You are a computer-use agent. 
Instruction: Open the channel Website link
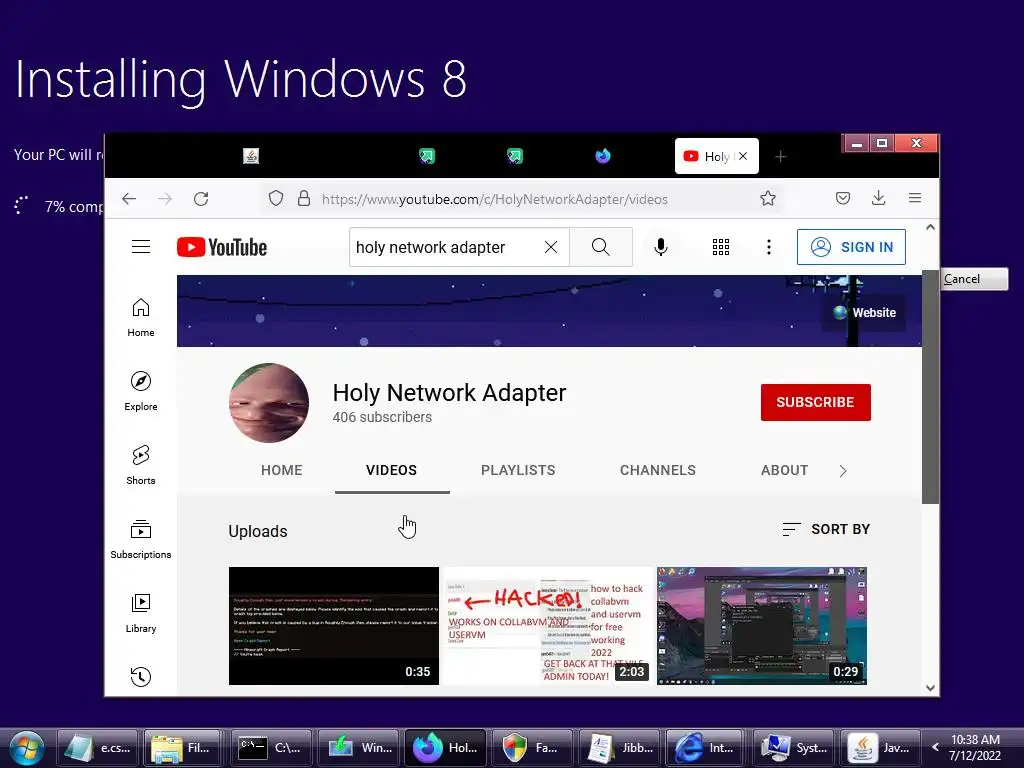click(864, 313)
